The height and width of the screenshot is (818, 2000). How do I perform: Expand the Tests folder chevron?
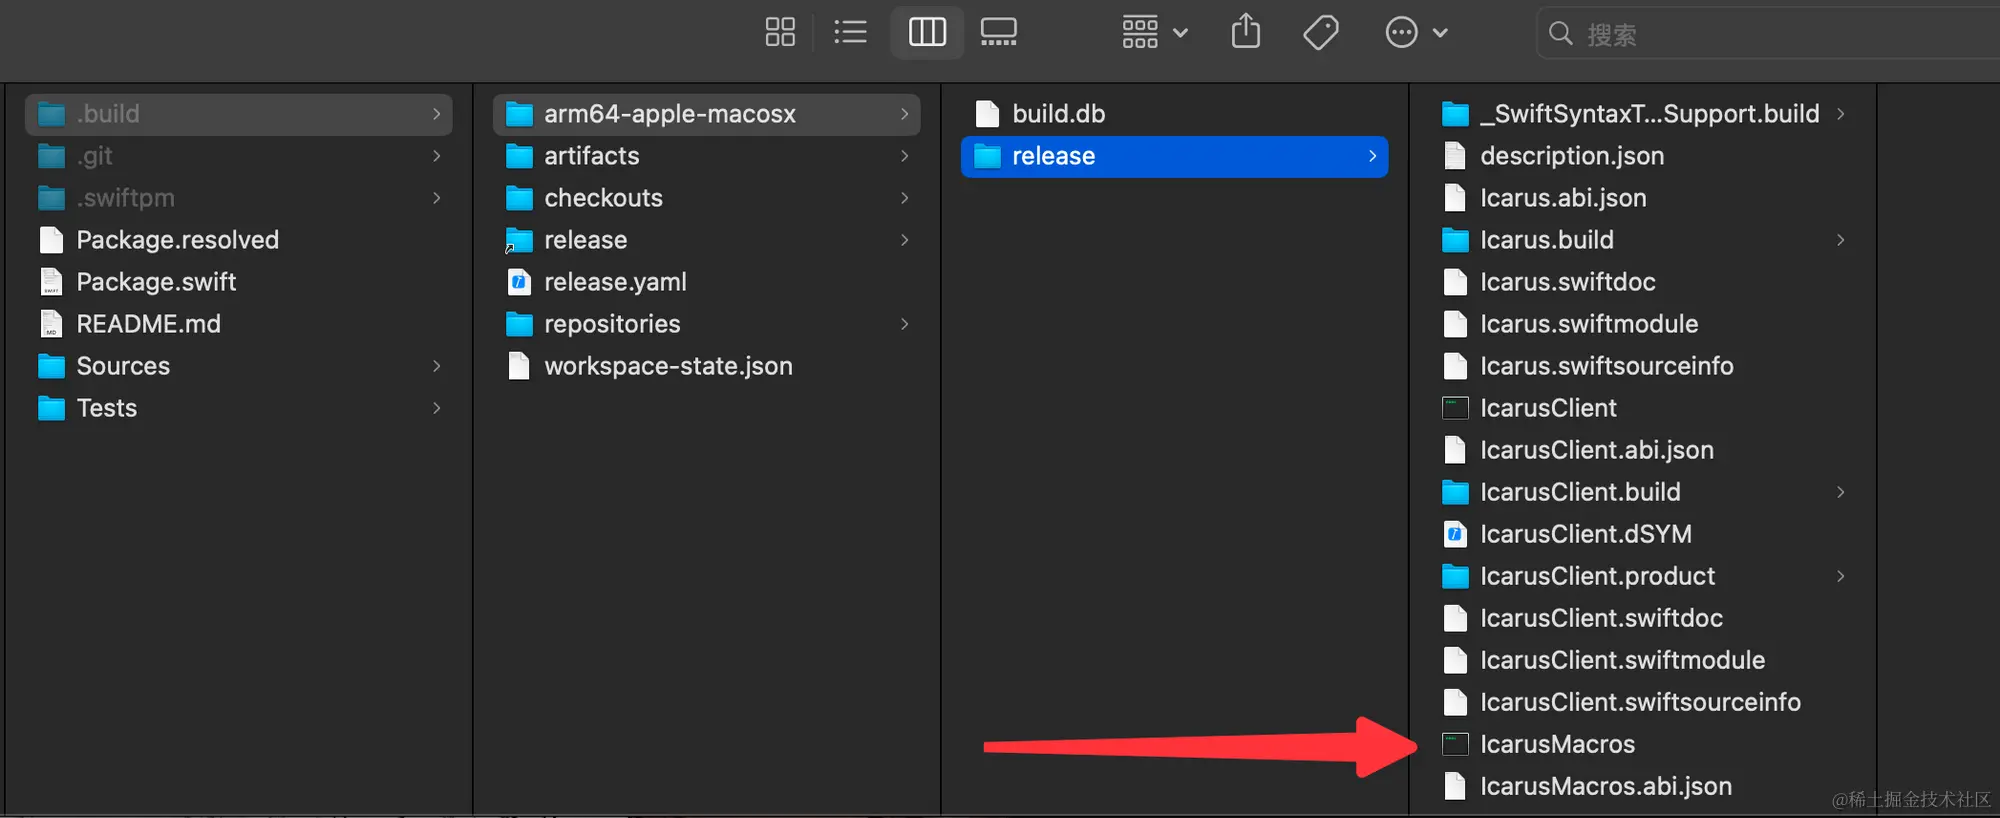(x=437, y=408)
